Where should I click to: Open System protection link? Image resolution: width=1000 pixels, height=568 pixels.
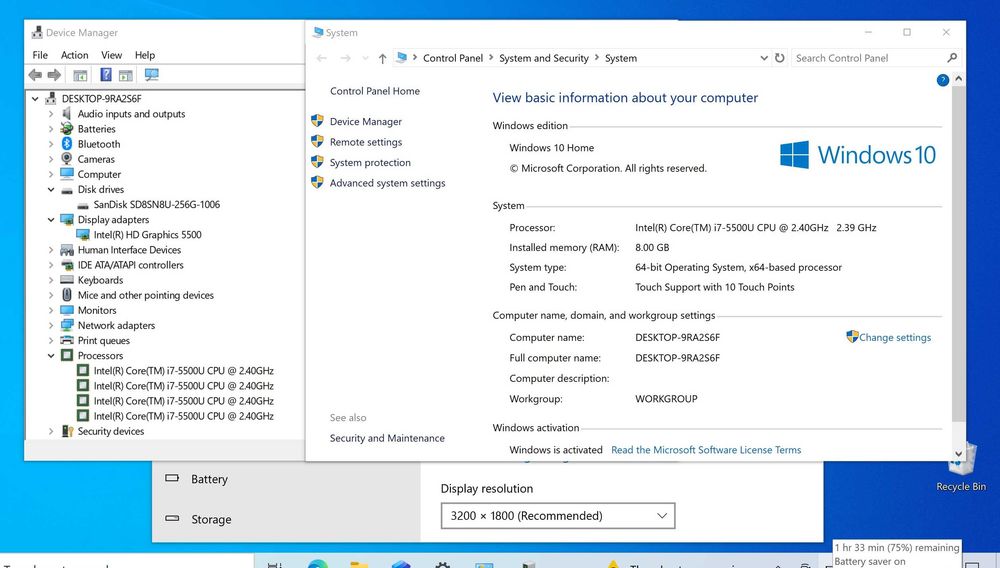click(x=371, y=162)
